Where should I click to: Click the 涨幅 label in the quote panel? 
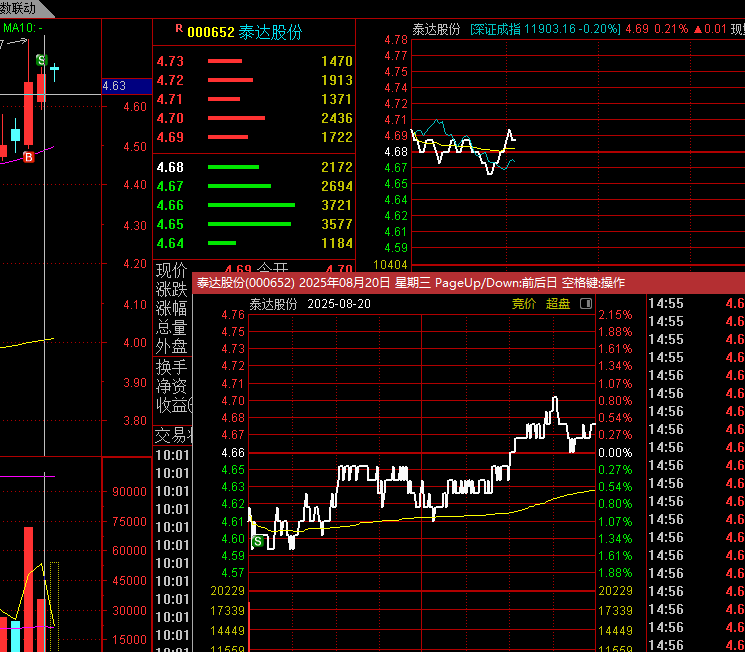[172, 308]
